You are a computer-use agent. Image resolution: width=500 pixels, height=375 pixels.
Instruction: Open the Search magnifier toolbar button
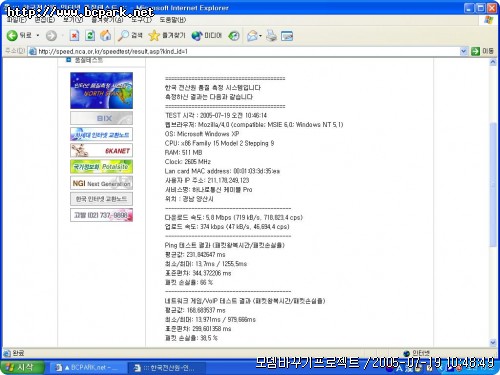(130, 35)
